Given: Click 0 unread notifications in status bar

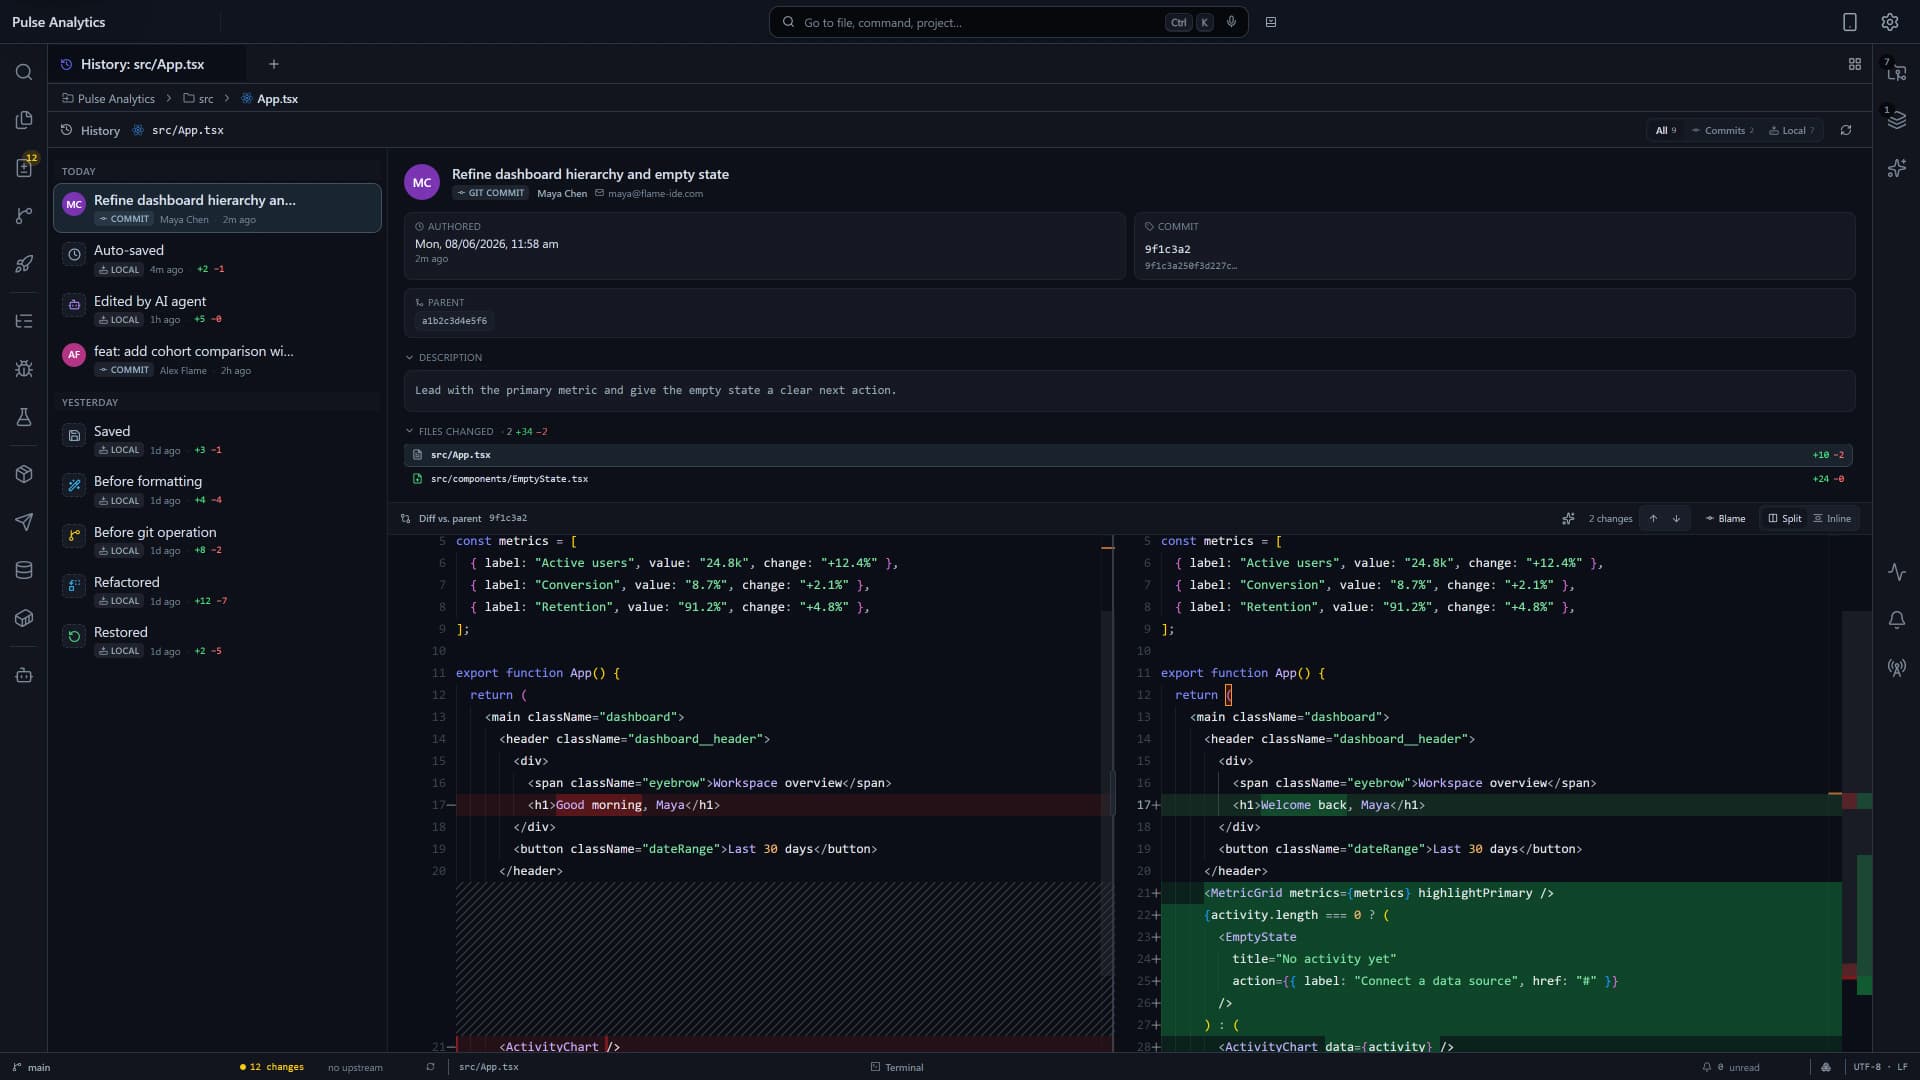Looking at the screenshot, I should pyautogui.click(x=1731, y=1067).
